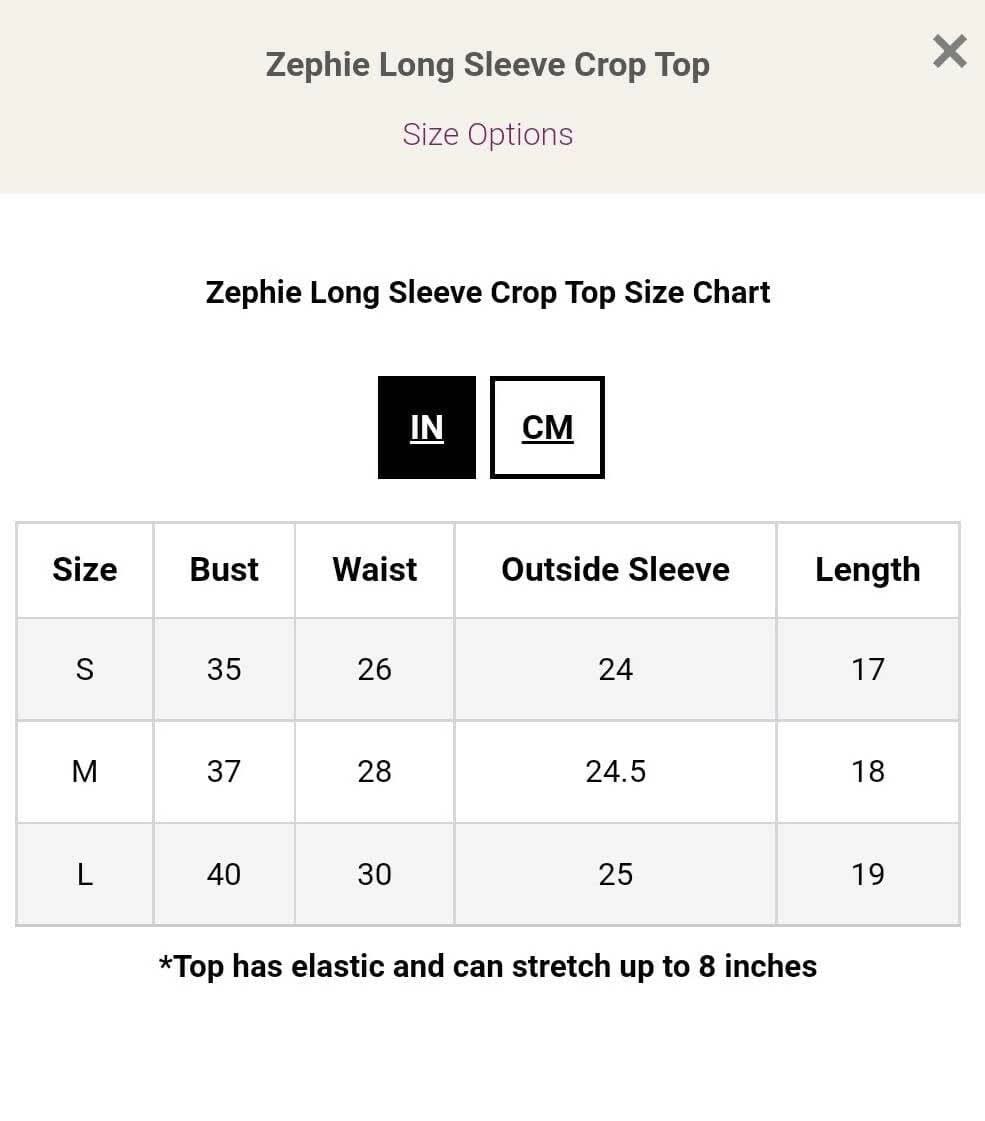
Task: Click the Bust column header
Action: 224,569
